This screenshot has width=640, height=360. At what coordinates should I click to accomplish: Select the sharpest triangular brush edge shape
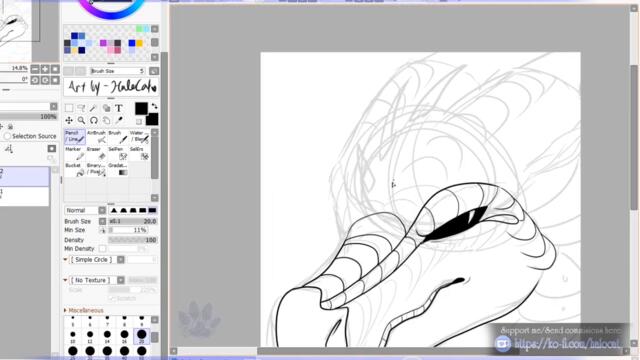[x=114, y=211]
